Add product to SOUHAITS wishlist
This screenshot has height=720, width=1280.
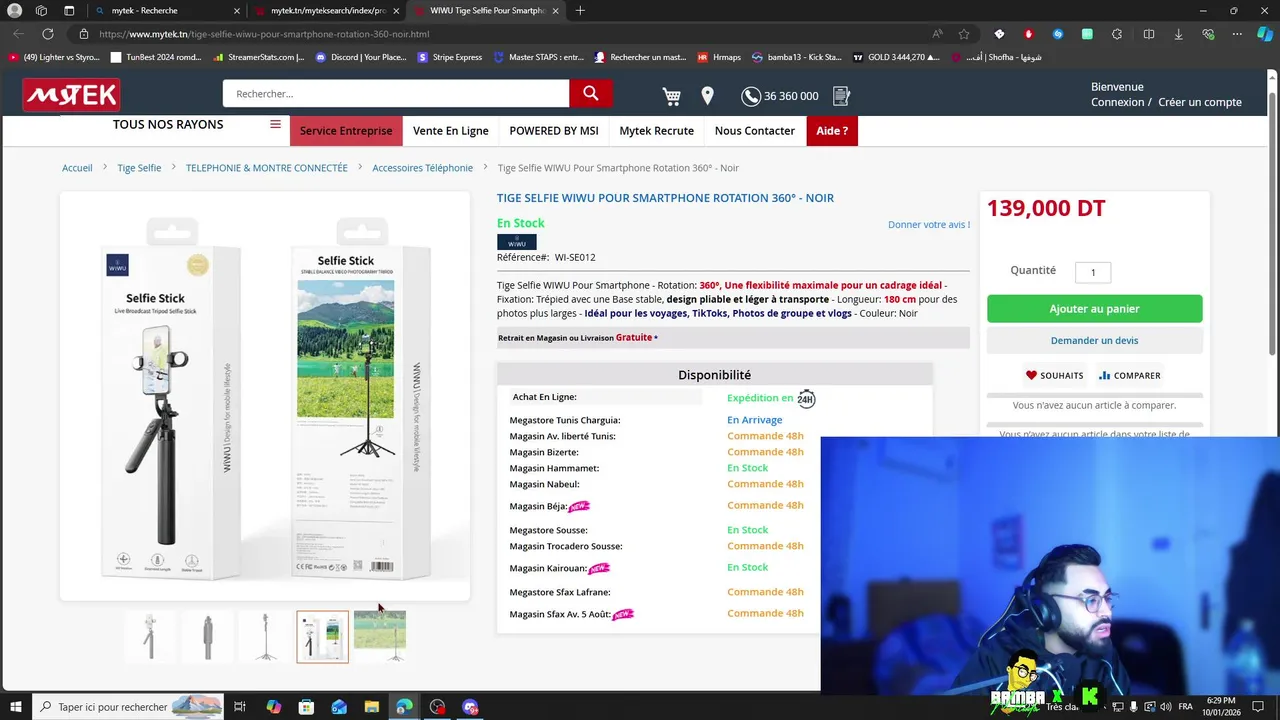point(1054,376)
